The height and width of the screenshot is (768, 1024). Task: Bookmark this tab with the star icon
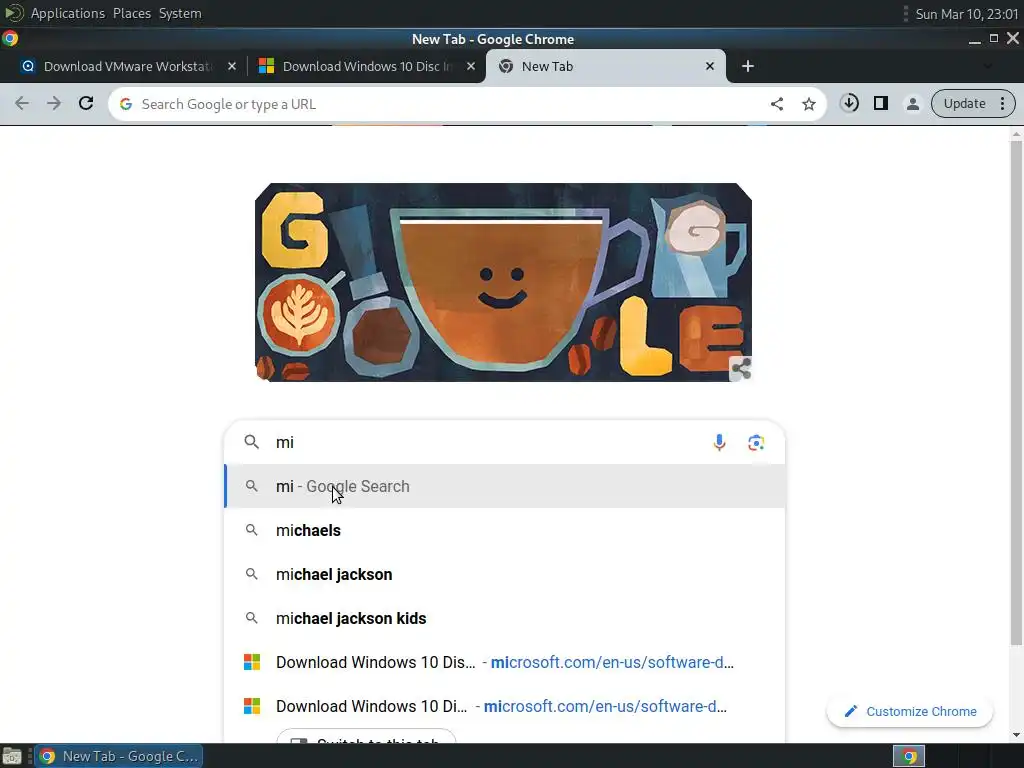pos(808,104)
